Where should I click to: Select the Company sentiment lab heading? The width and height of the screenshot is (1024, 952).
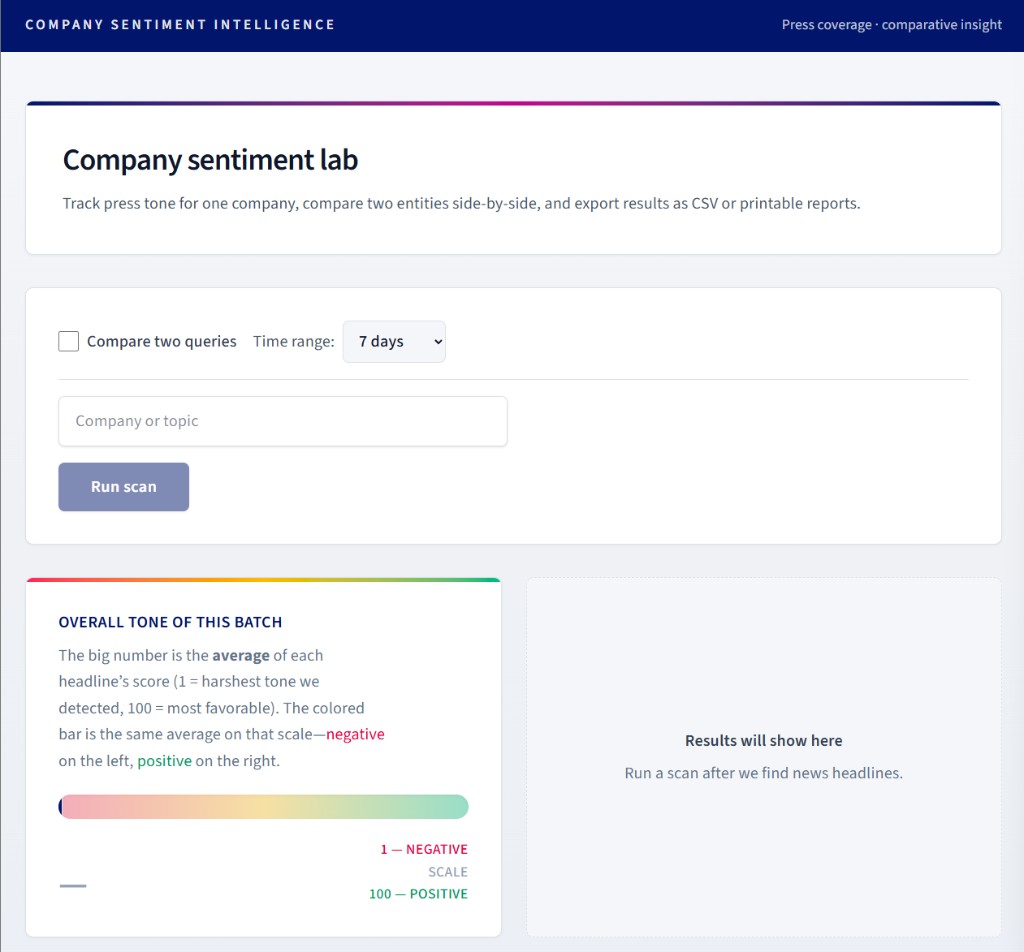click(x=210, y=159)
